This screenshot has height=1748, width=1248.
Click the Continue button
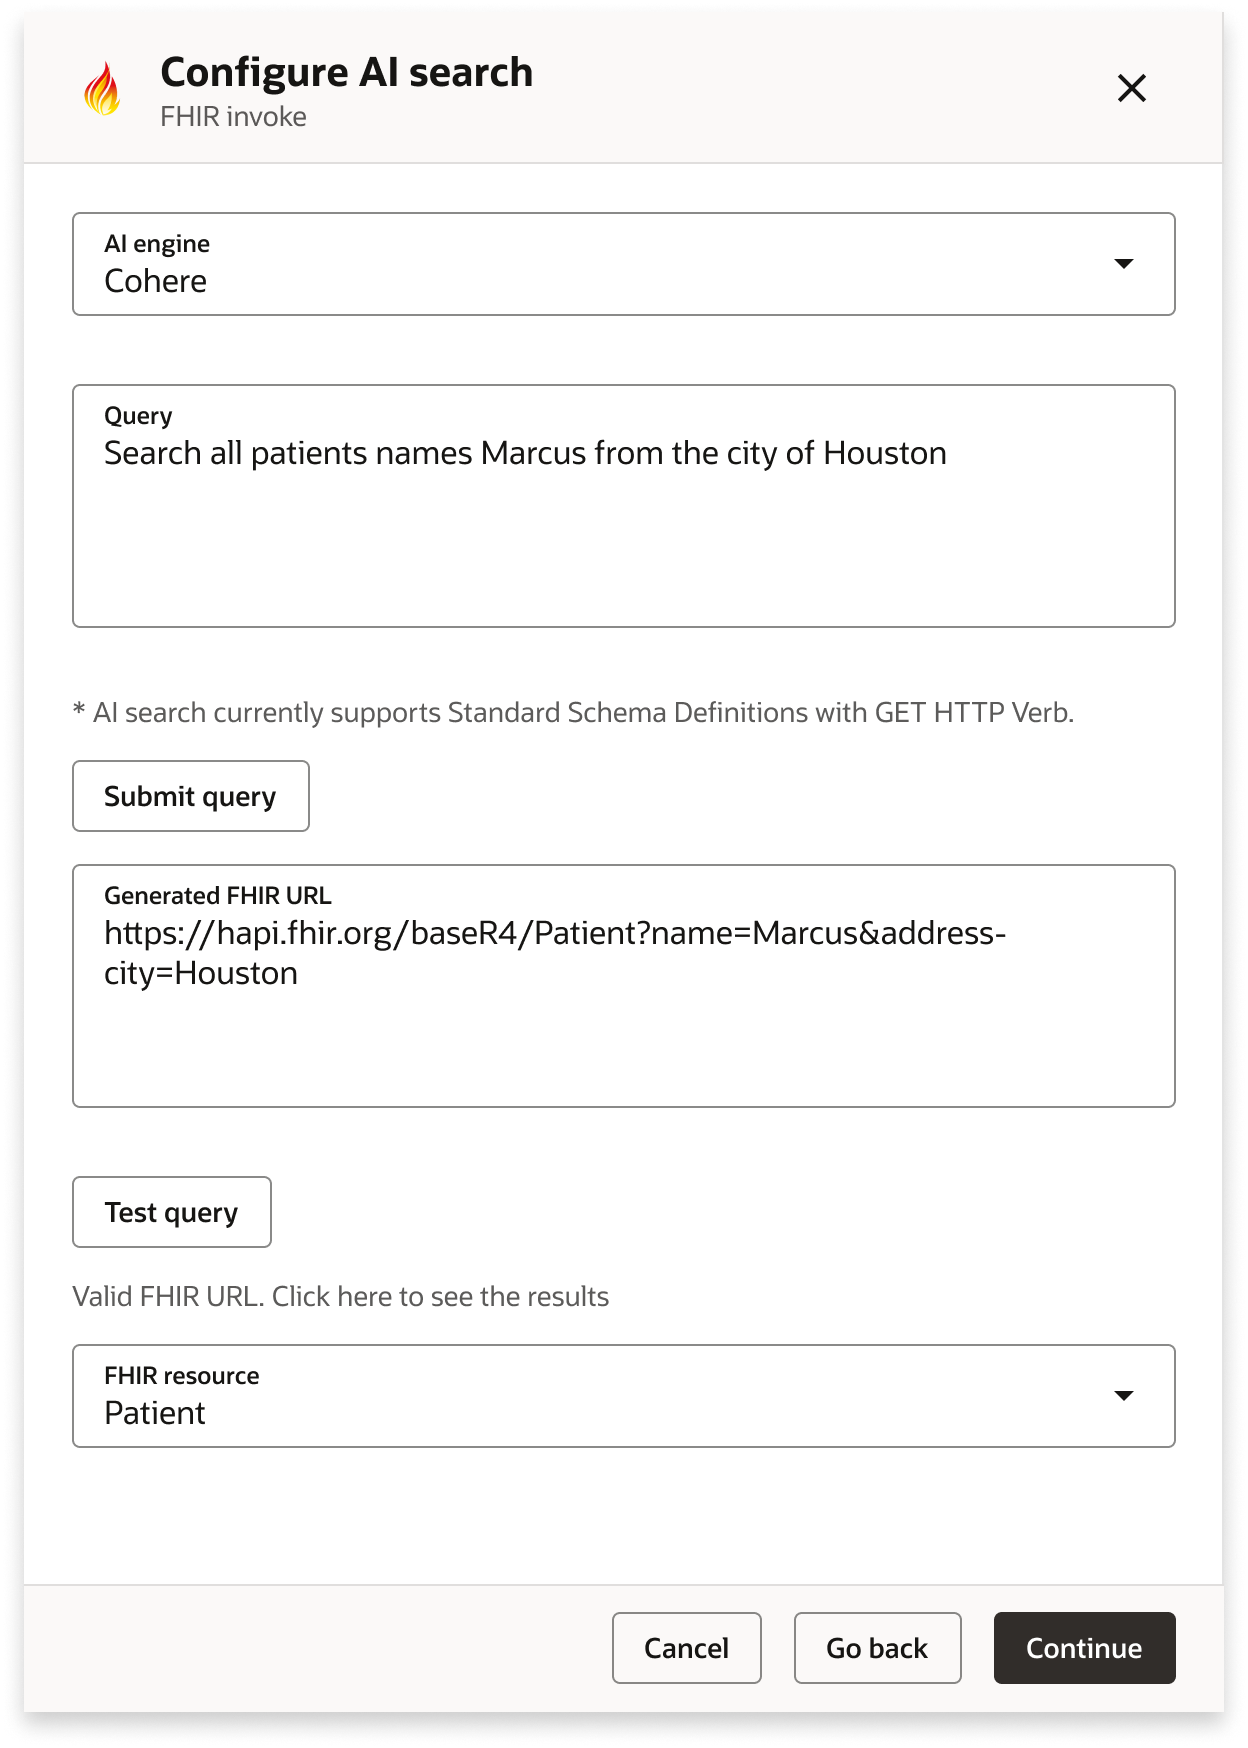click(1083, 1648)
